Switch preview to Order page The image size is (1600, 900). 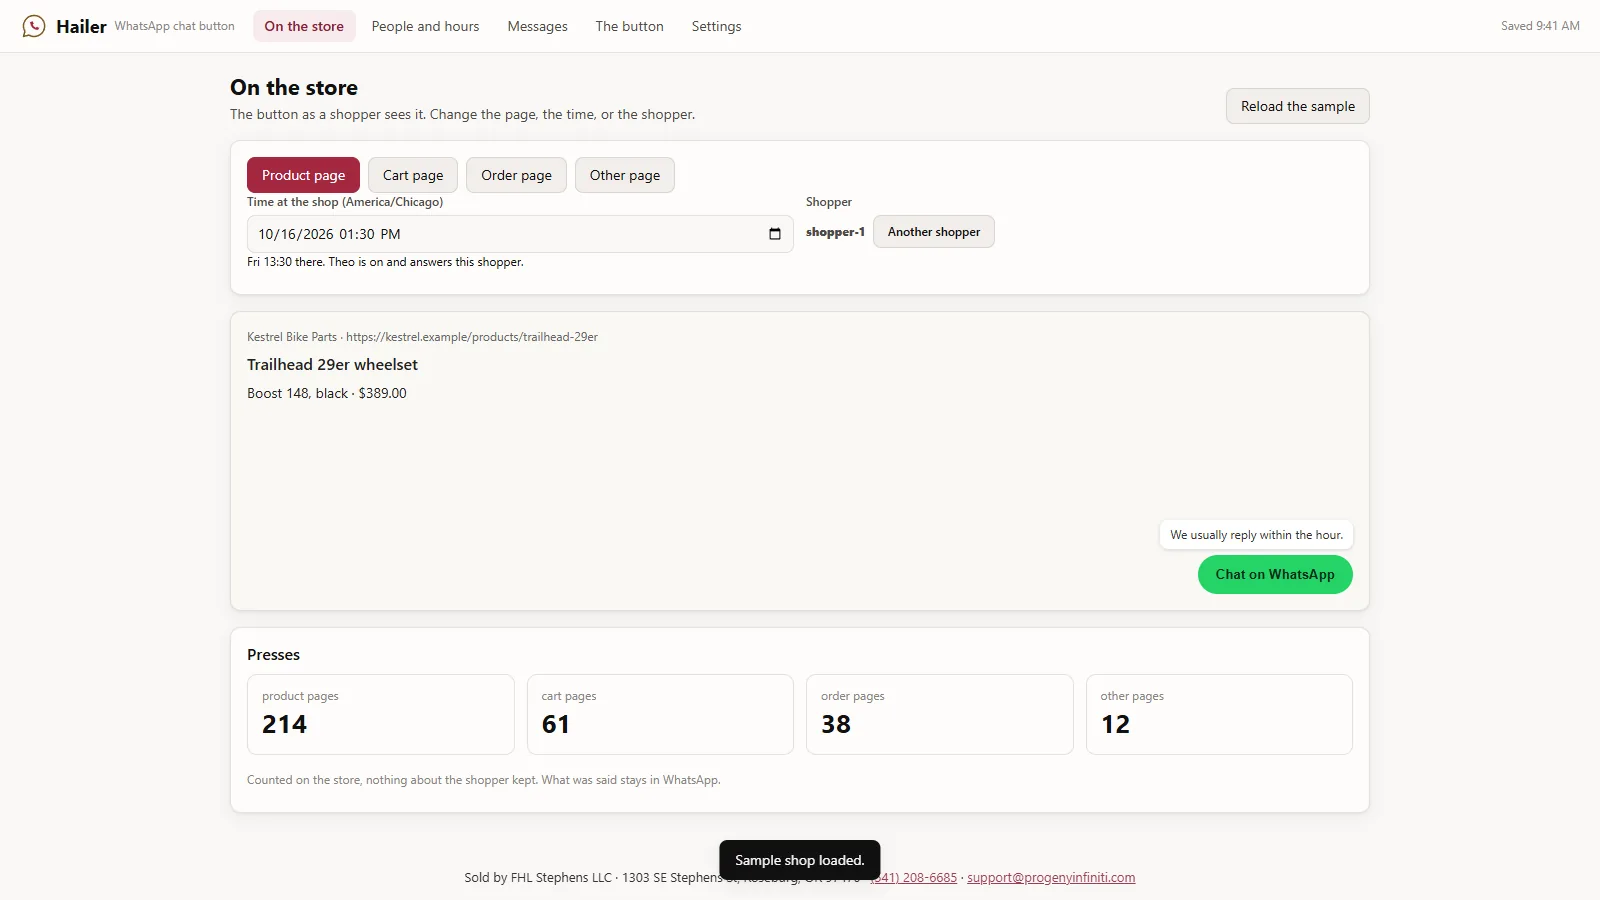[x=516, y=175]
